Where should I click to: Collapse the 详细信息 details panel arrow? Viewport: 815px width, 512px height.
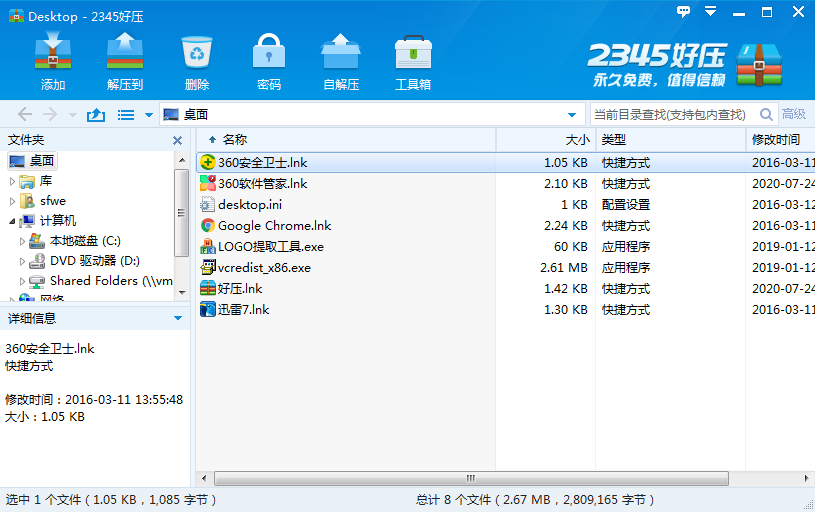coord(178,318)
